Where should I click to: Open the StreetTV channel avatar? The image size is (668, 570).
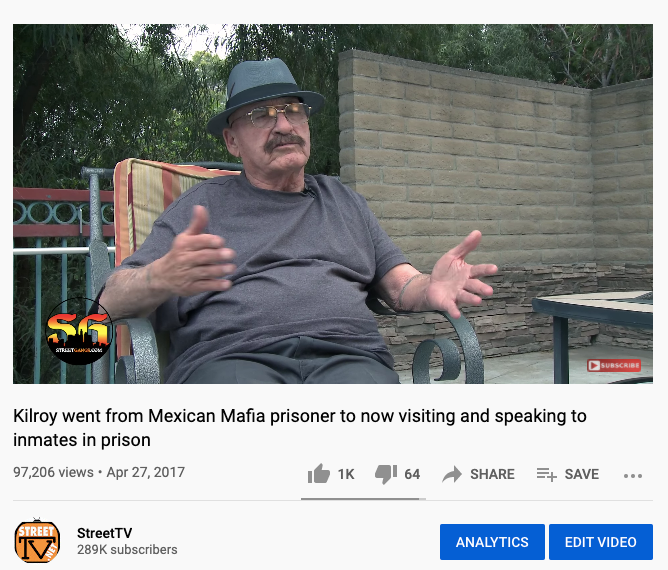(37, 541)
